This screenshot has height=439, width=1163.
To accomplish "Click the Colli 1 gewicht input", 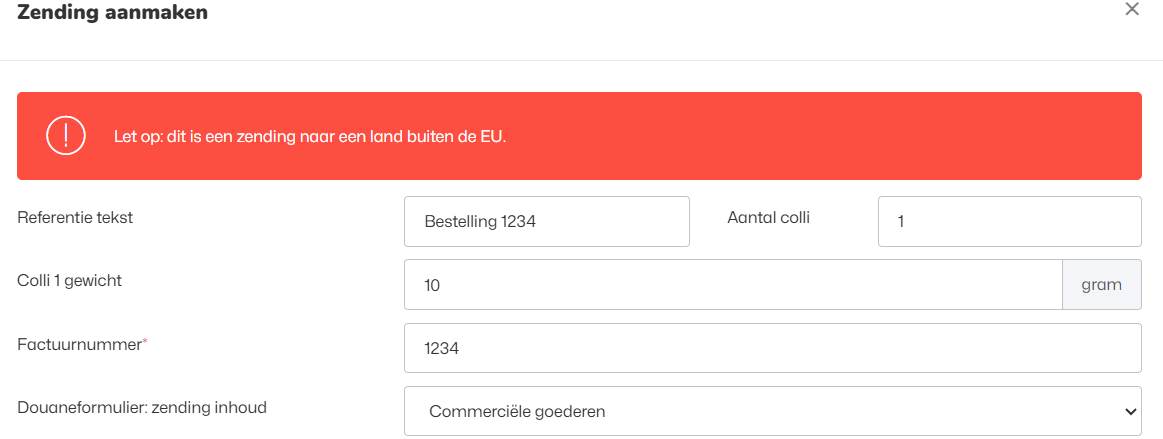I will [x=732, y=285].
